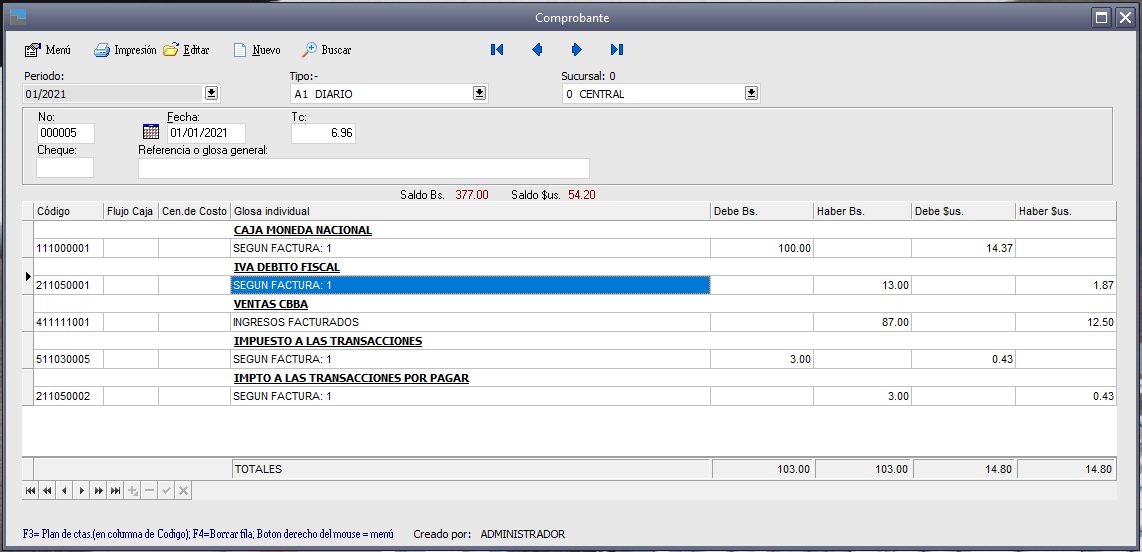1142x552 pixels.
Task: Click the Impresión printer icon
Action: (102, 50)
